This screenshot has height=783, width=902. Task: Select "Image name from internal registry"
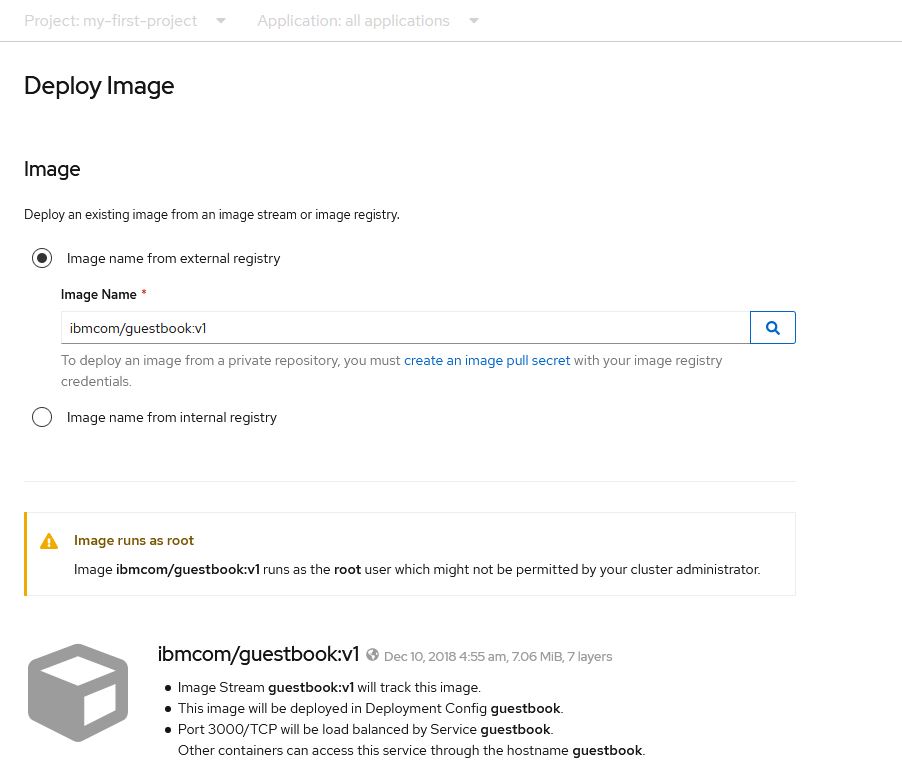coord(42,417)
